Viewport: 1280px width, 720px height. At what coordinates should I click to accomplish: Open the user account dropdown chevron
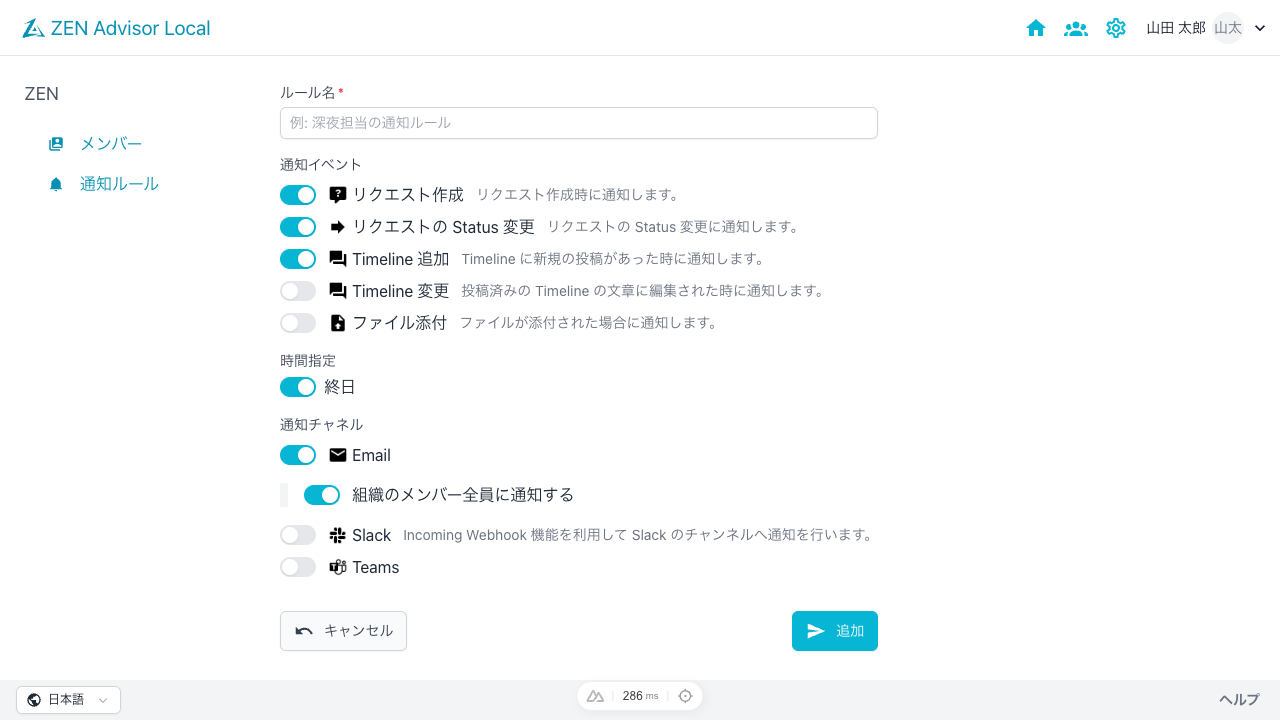(x=1259, y=28)
